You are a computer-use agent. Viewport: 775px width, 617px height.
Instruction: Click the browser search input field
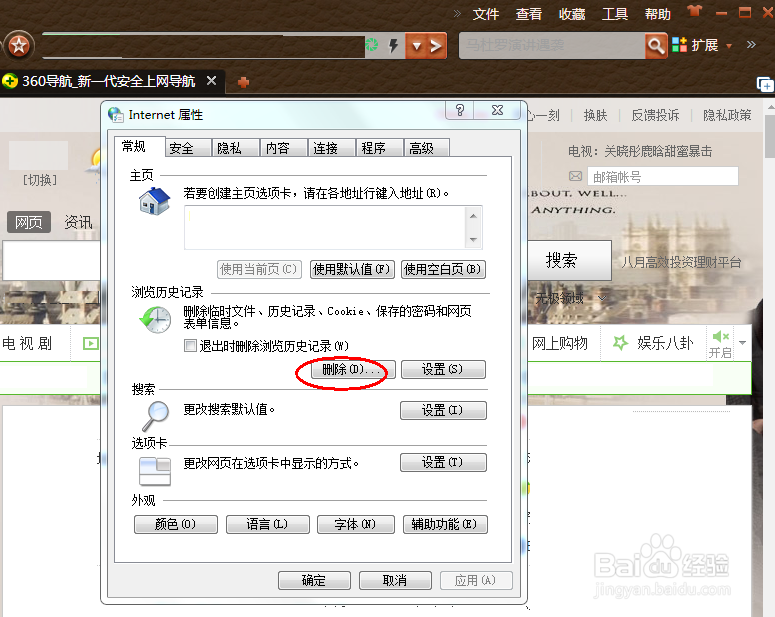coord(552,46)
